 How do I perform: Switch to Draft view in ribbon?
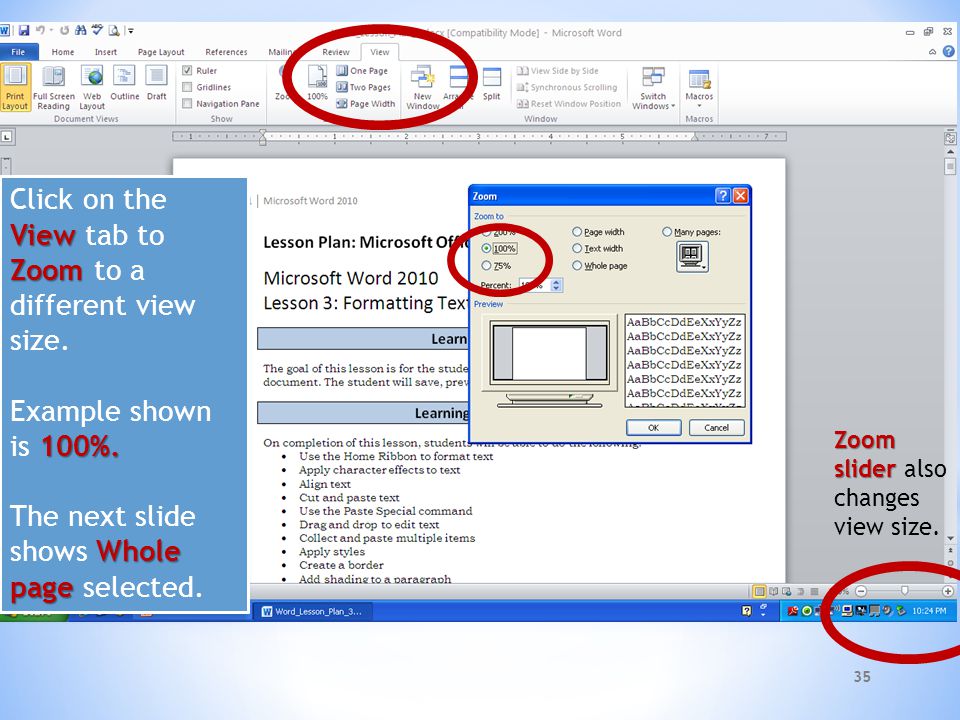(157, 84)
